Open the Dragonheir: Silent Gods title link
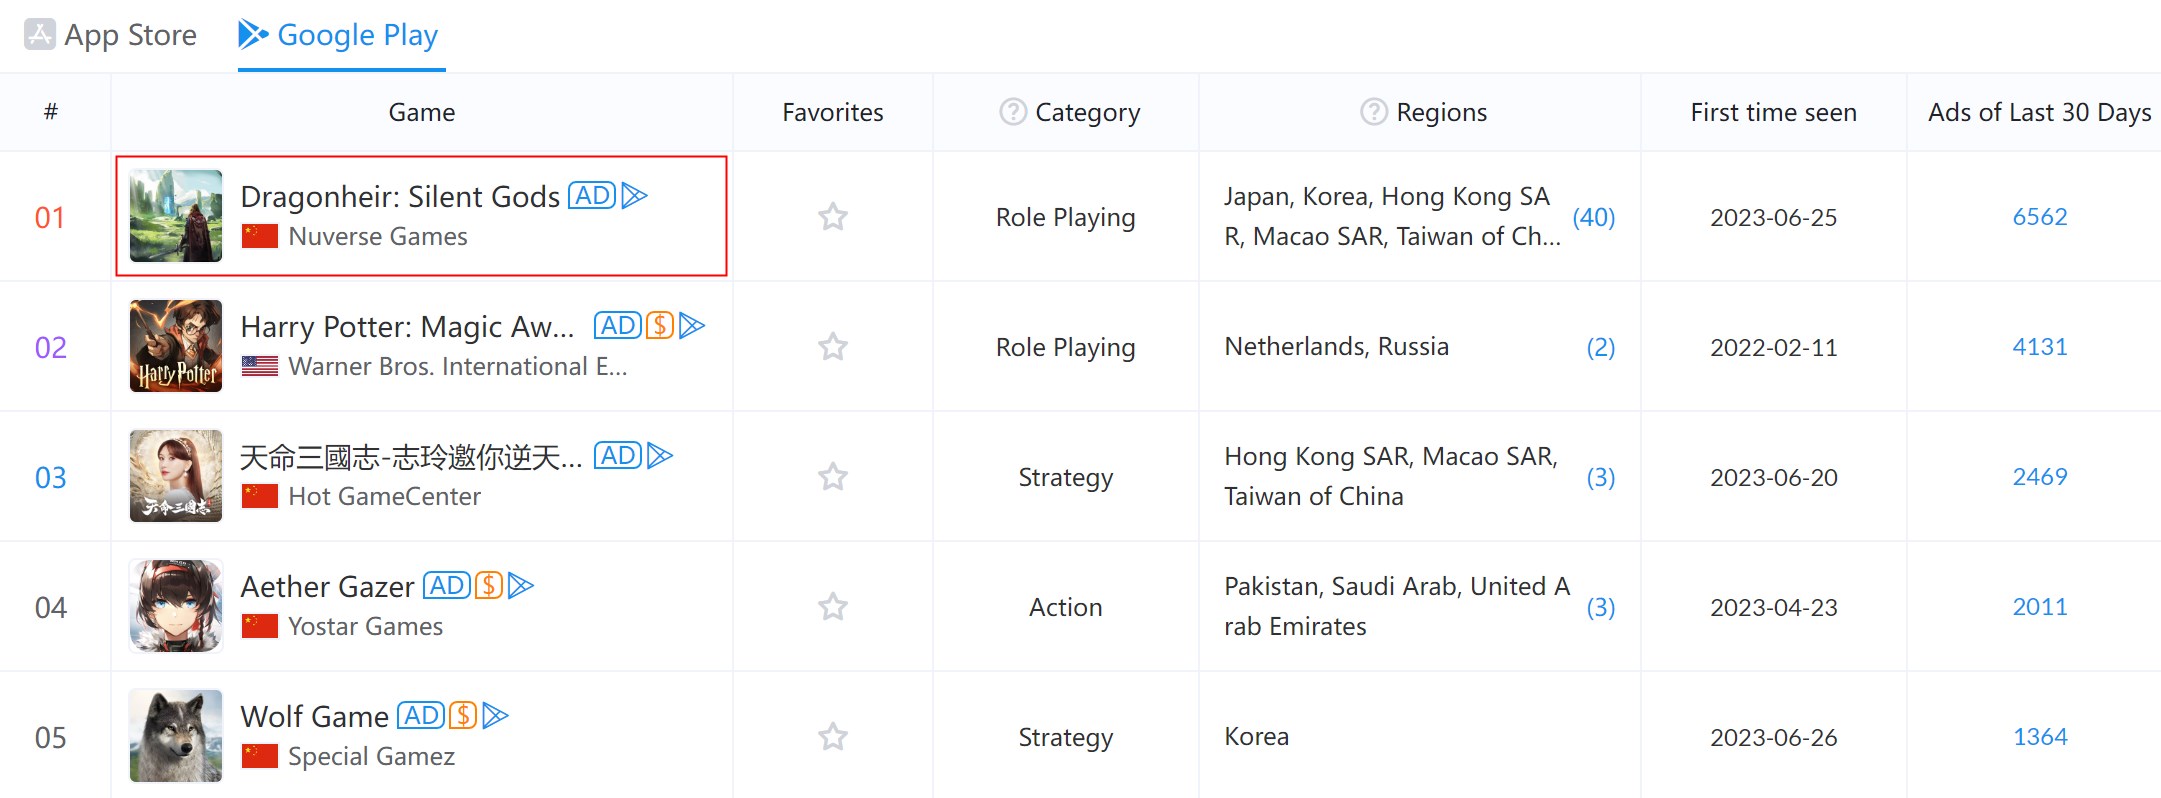Viewport: 2161px width, 798px height. point(400,197)
